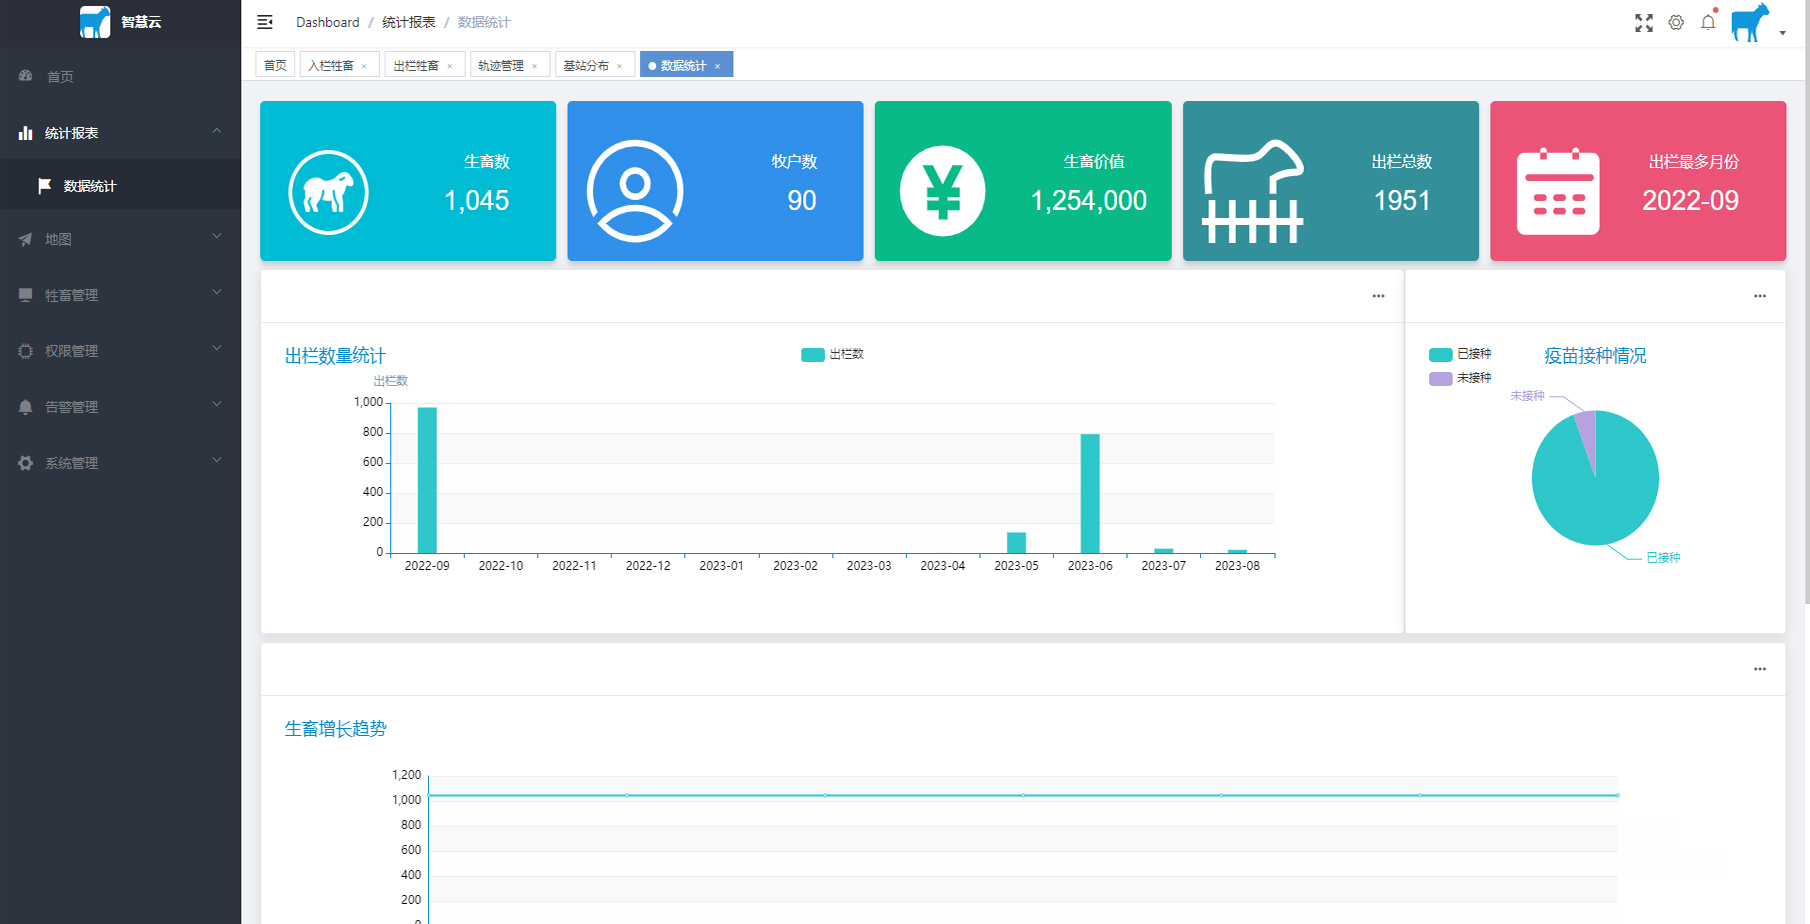Open the notification bell
The image size is (1810, 924).
click(1708, 23)
